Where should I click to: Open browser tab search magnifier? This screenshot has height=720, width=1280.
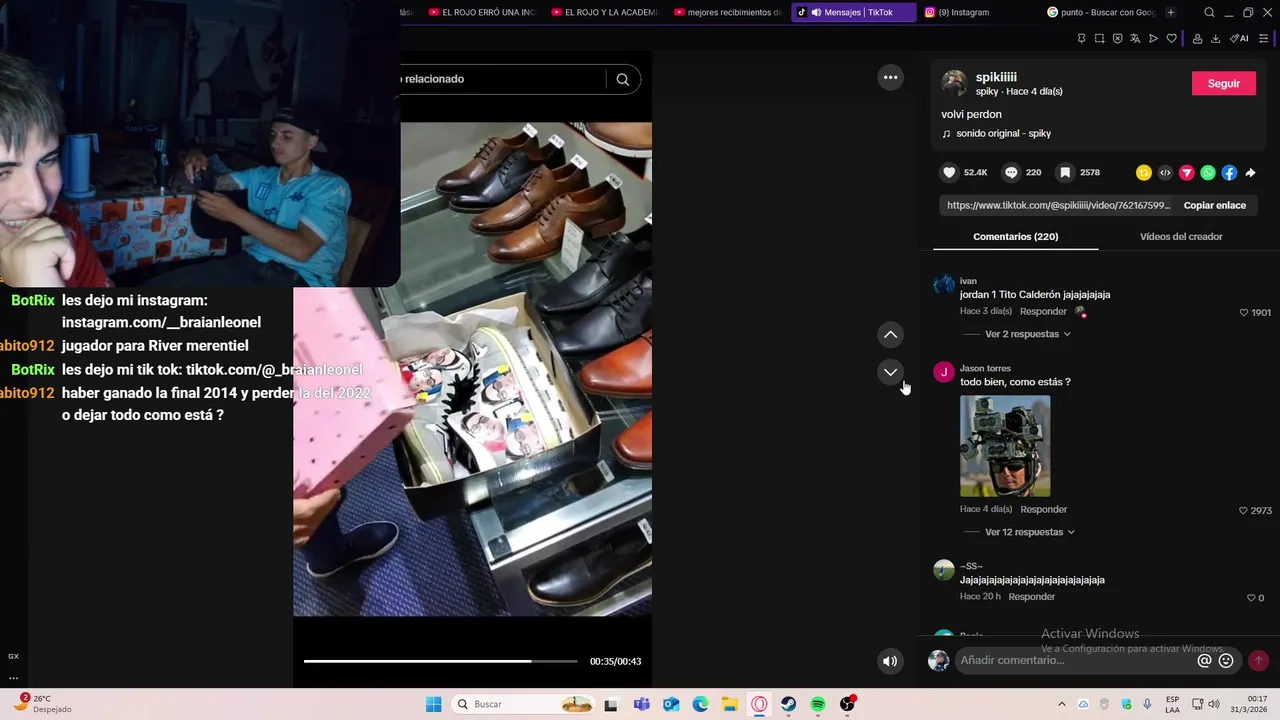1210,12
